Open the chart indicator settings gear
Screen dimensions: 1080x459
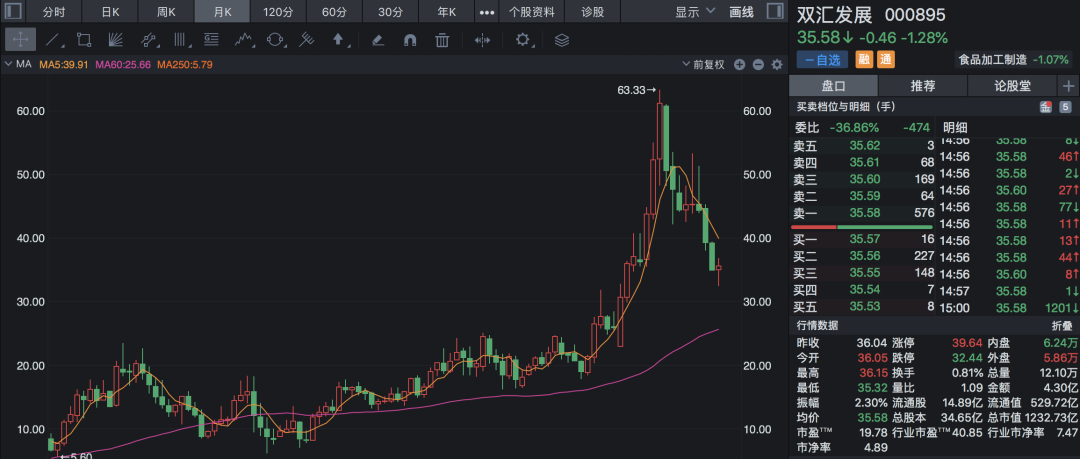point(778,65)
